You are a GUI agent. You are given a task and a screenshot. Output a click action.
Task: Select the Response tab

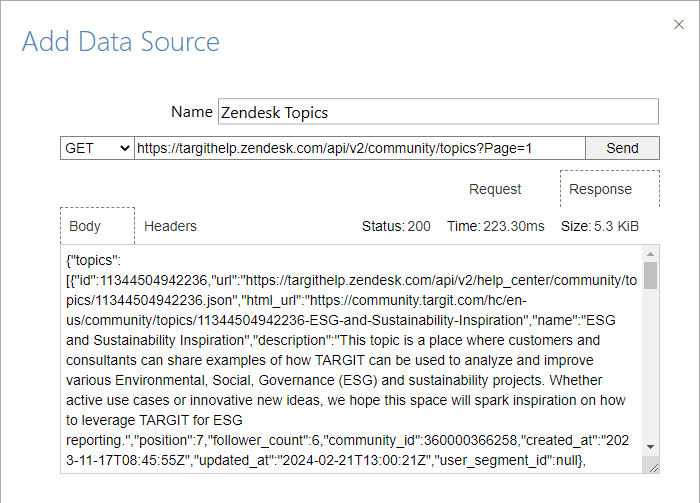600,189
